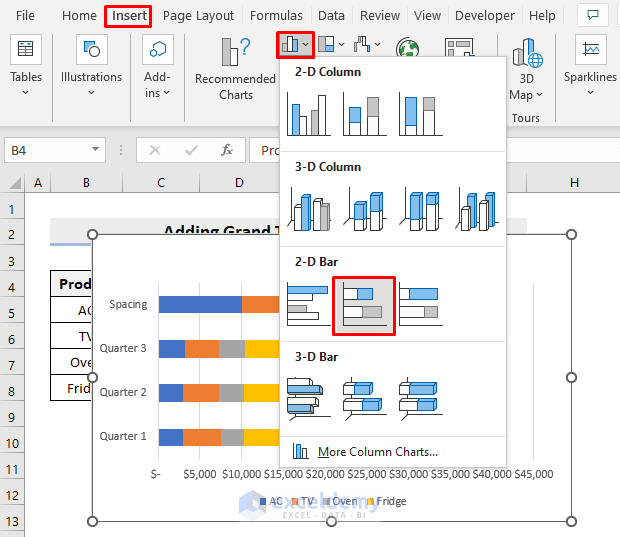Click the Name Box showing B4
The width and height of the screenshot is (620, 537).
55,150
